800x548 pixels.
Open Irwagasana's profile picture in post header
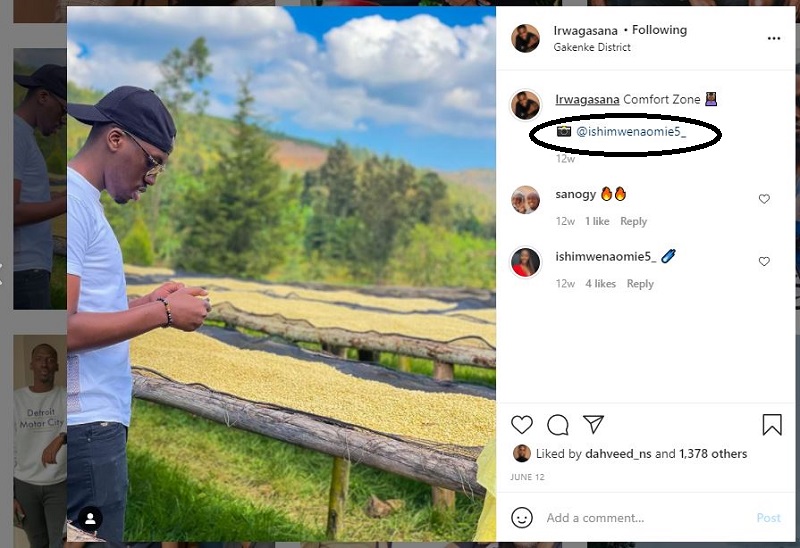pos(526,38)
